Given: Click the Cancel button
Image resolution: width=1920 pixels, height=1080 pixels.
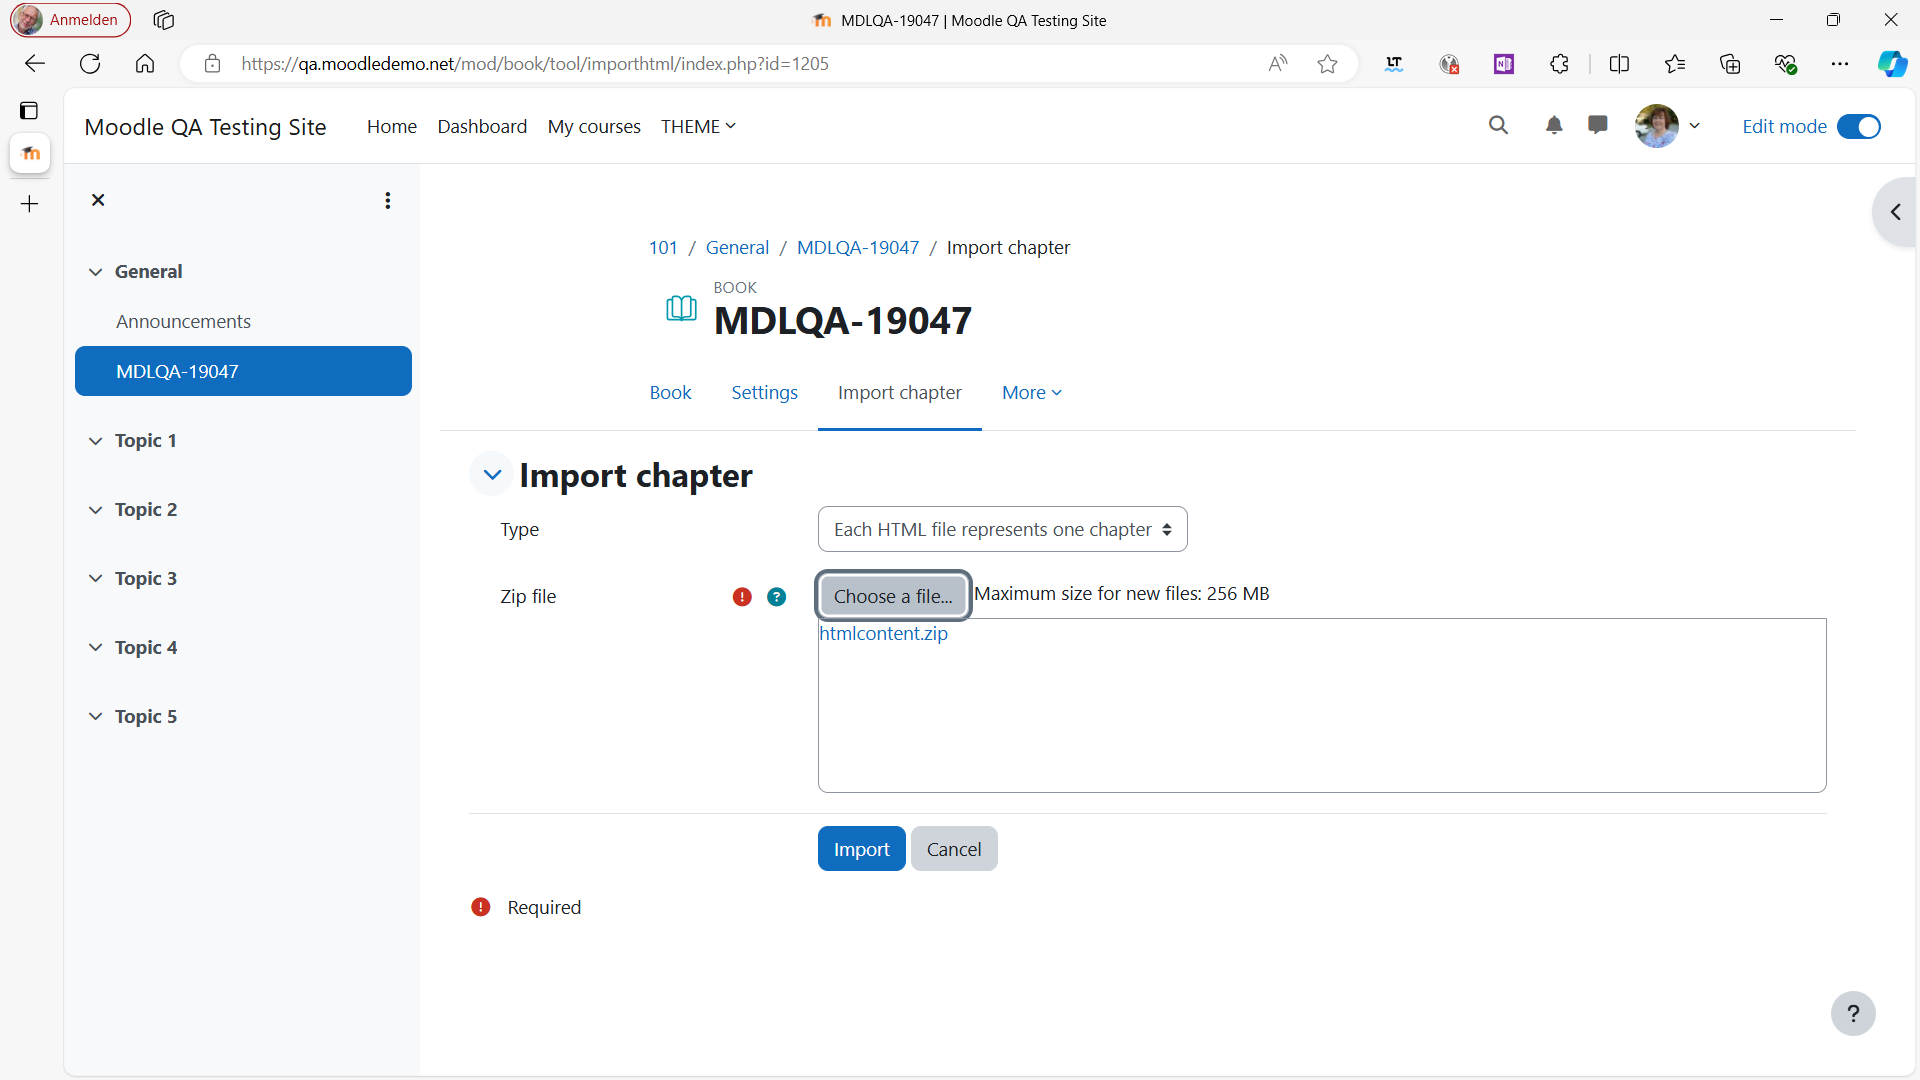Looking at the screenshot, I should pyautogui.click(x=954, y=849).
